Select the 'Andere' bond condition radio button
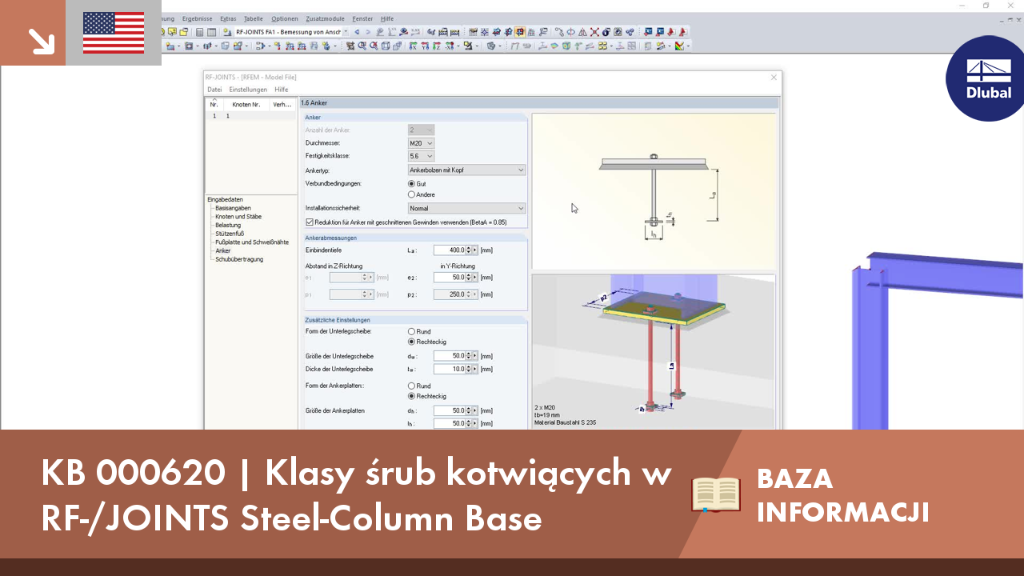 411,195
